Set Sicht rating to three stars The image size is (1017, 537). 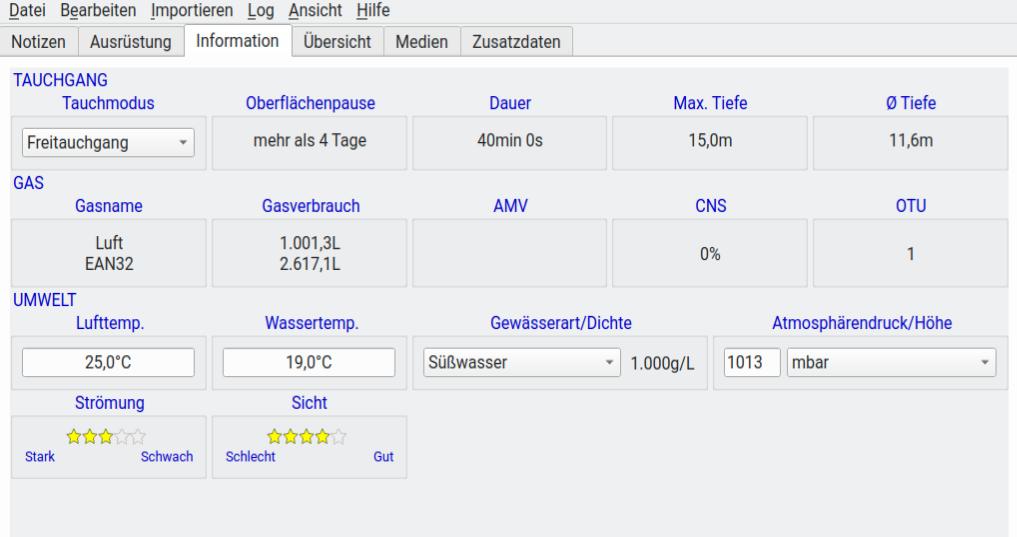coord(307,436)
